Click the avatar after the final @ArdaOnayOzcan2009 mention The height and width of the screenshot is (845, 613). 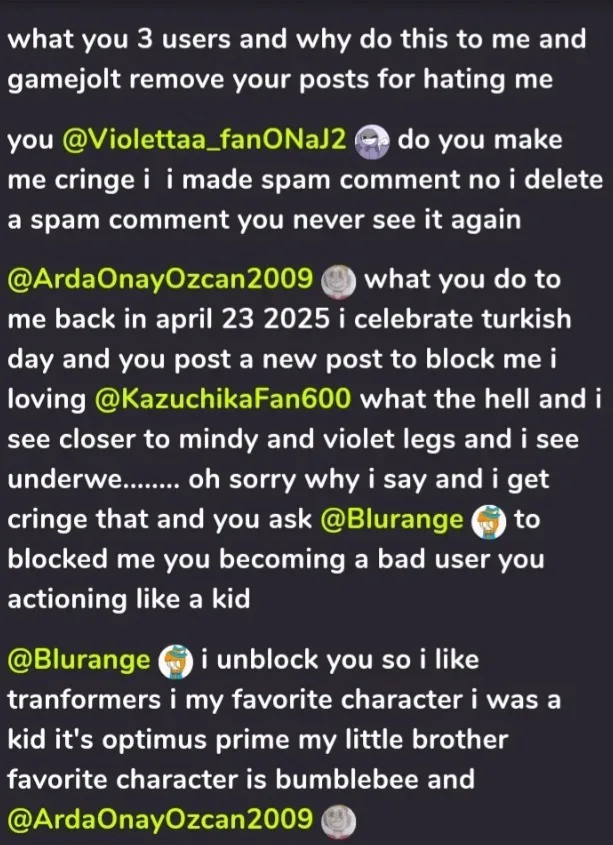(x=339, y=821)
